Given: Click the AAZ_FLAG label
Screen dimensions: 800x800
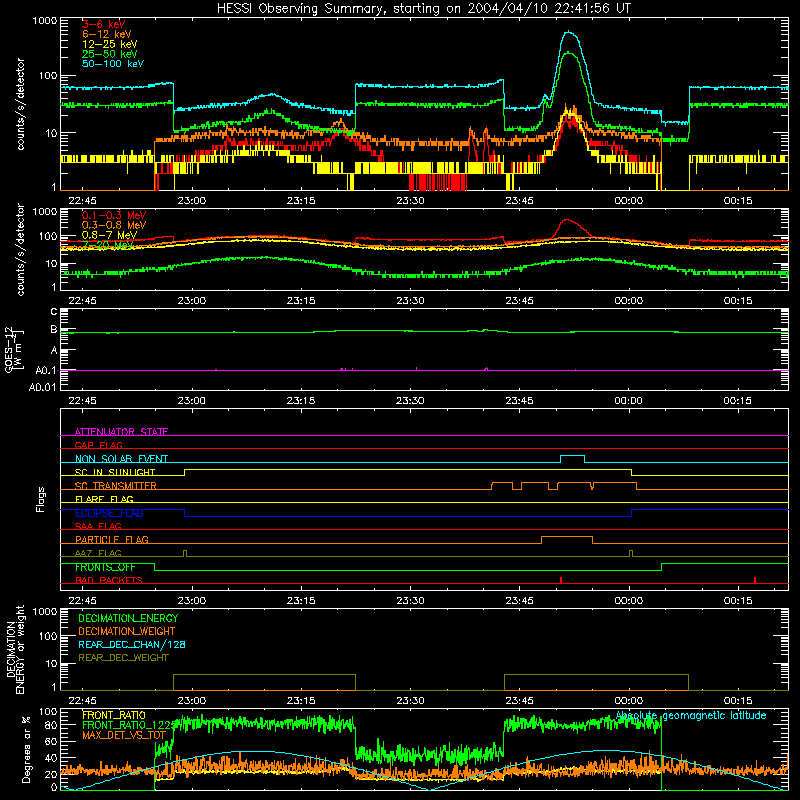Looking at the screenshot, I should tap(98, 553).
